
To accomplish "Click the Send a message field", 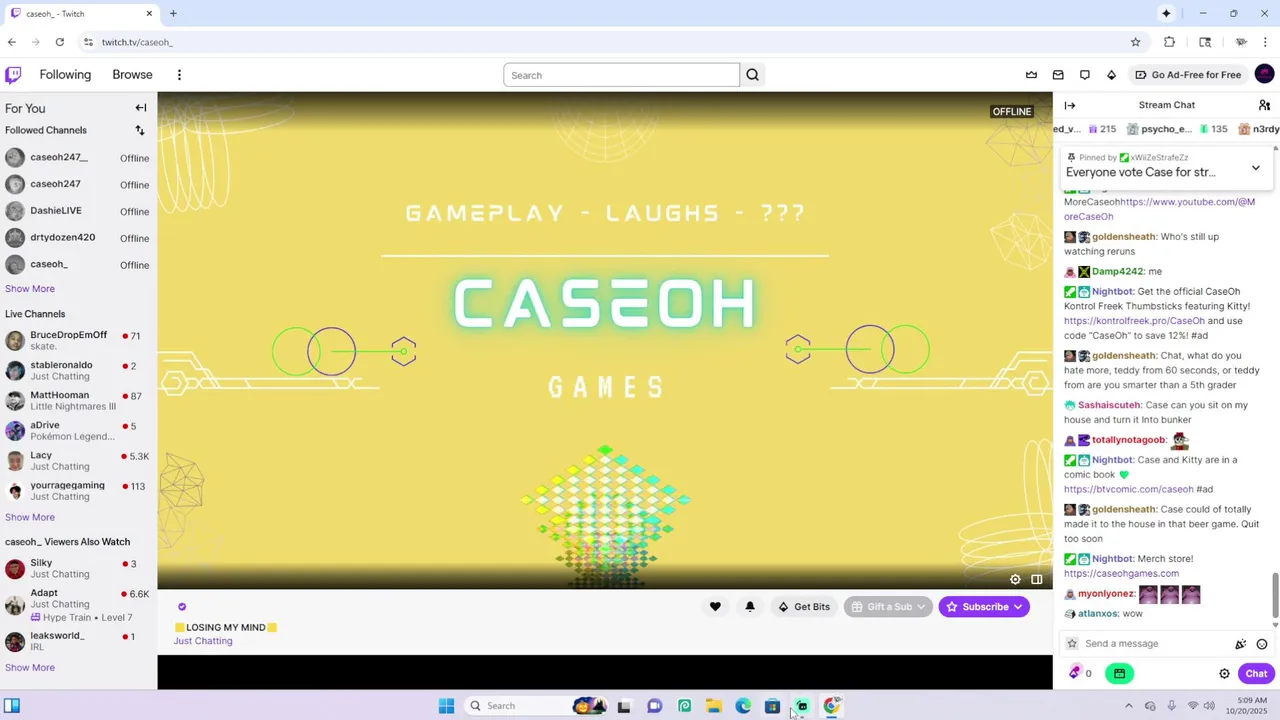I will (1153, 644).
